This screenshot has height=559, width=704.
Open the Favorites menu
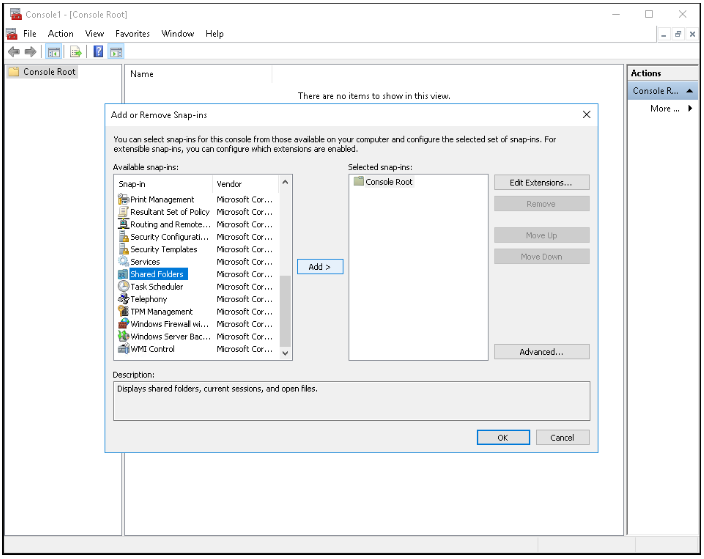tap(132, 34)
